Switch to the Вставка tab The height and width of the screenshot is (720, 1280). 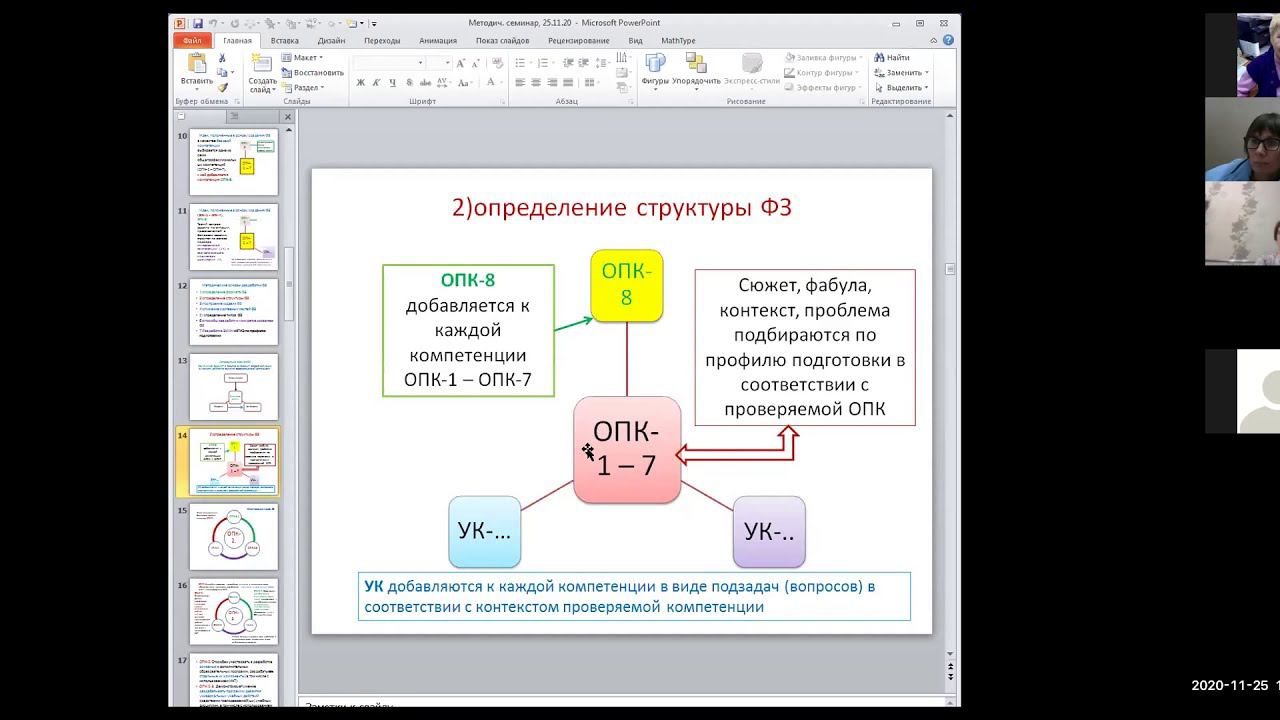[x=284, y=41]
